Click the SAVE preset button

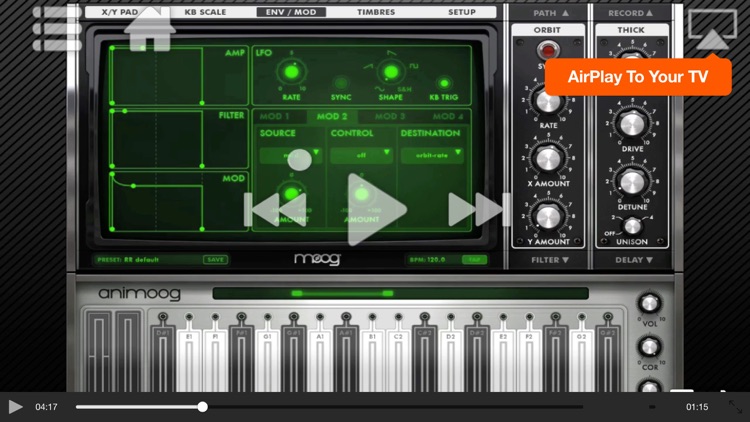click(x=216, y=260)
